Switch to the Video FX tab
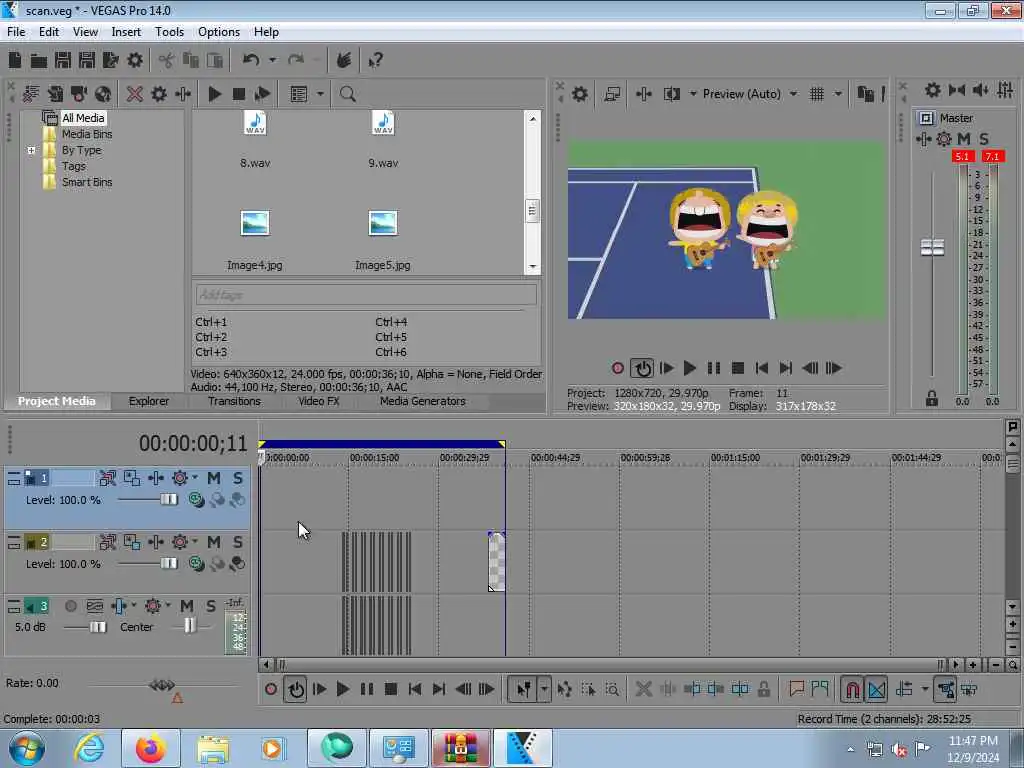The width and height of the screenshot is (1024, 768). point(319,401)
